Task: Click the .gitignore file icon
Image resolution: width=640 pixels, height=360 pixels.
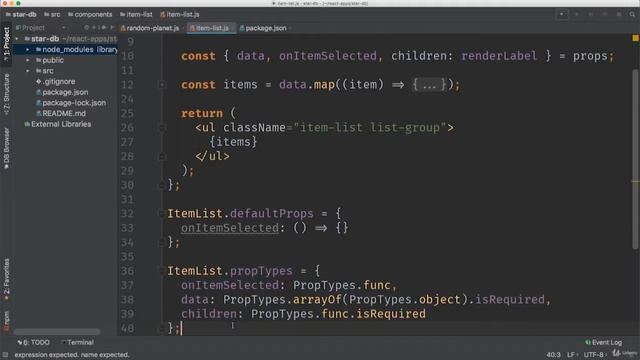Action: 38,81
